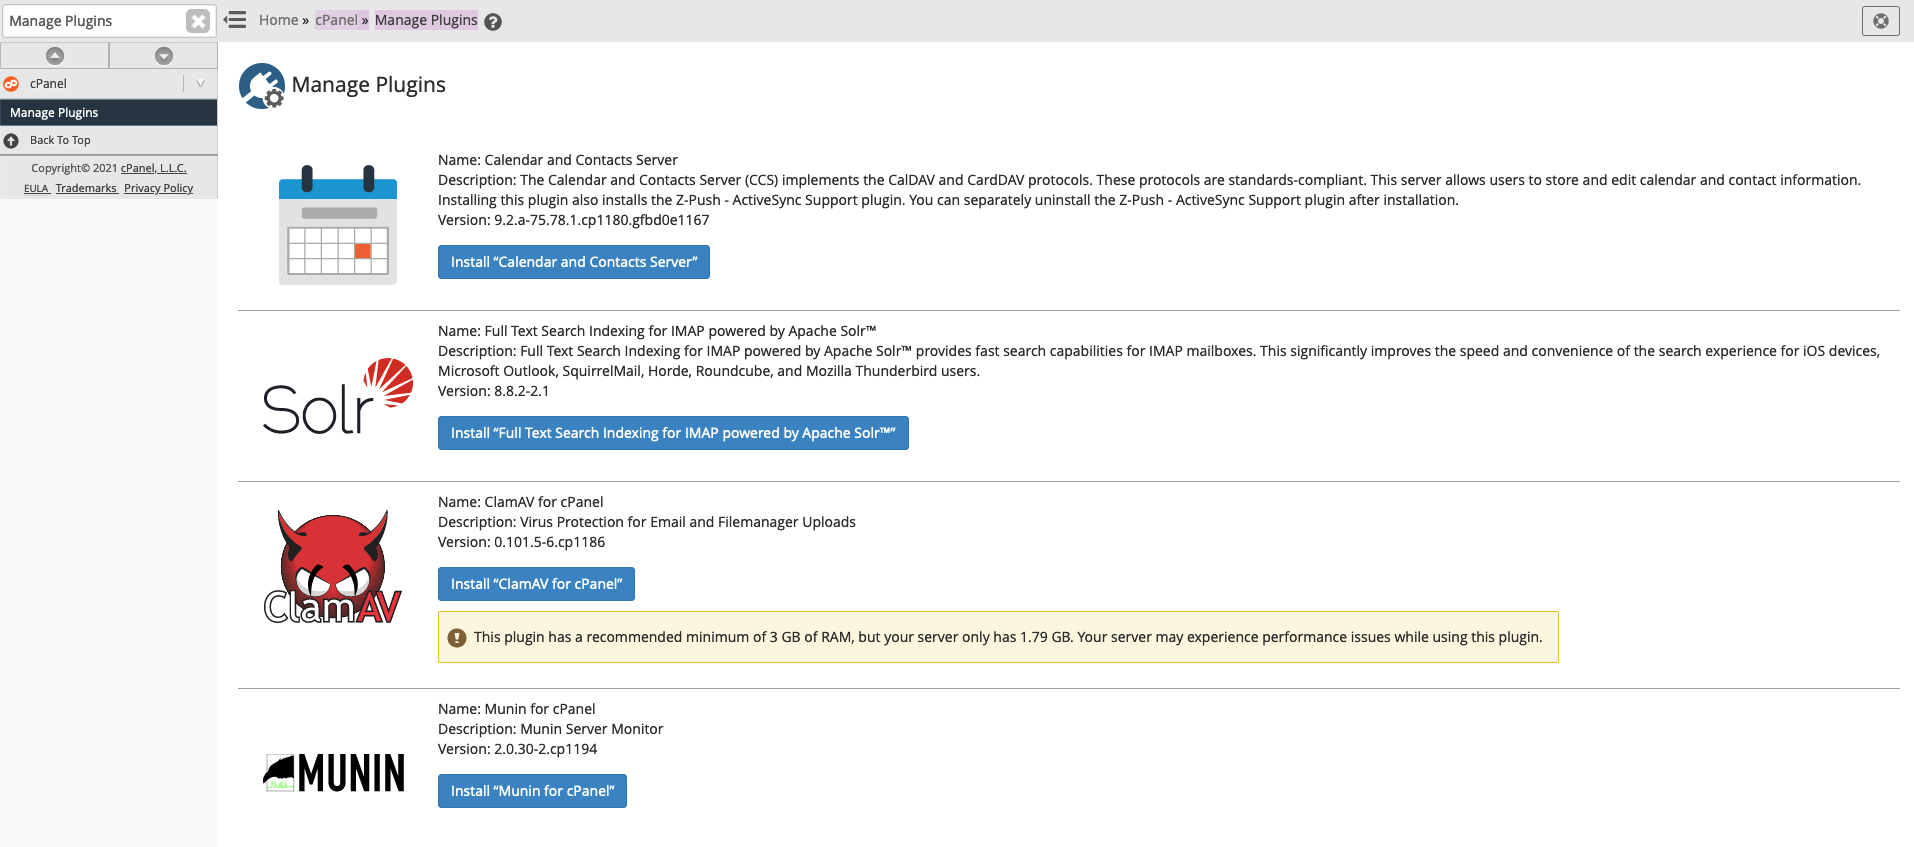Image resolution: width=1914 pixels, height=847 pixels.
Task: Click the Solr logo image
Action: click(x=338, y=396)
